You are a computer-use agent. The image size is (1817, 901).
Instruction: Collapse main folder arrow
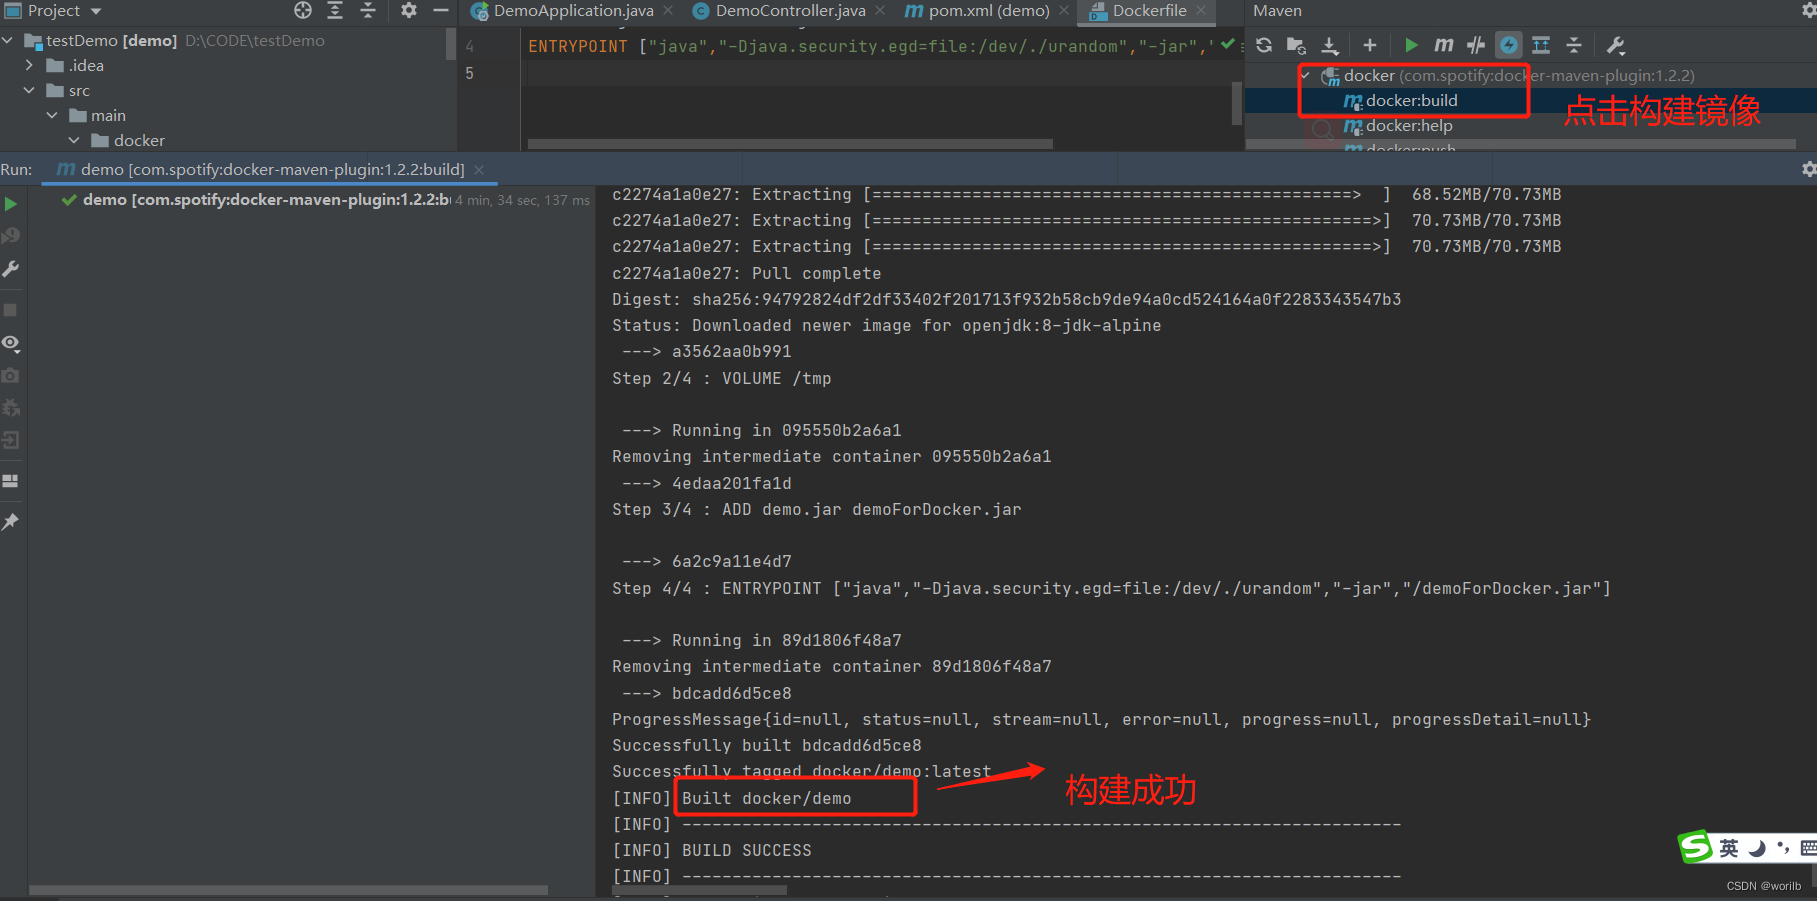click(52, 115)
